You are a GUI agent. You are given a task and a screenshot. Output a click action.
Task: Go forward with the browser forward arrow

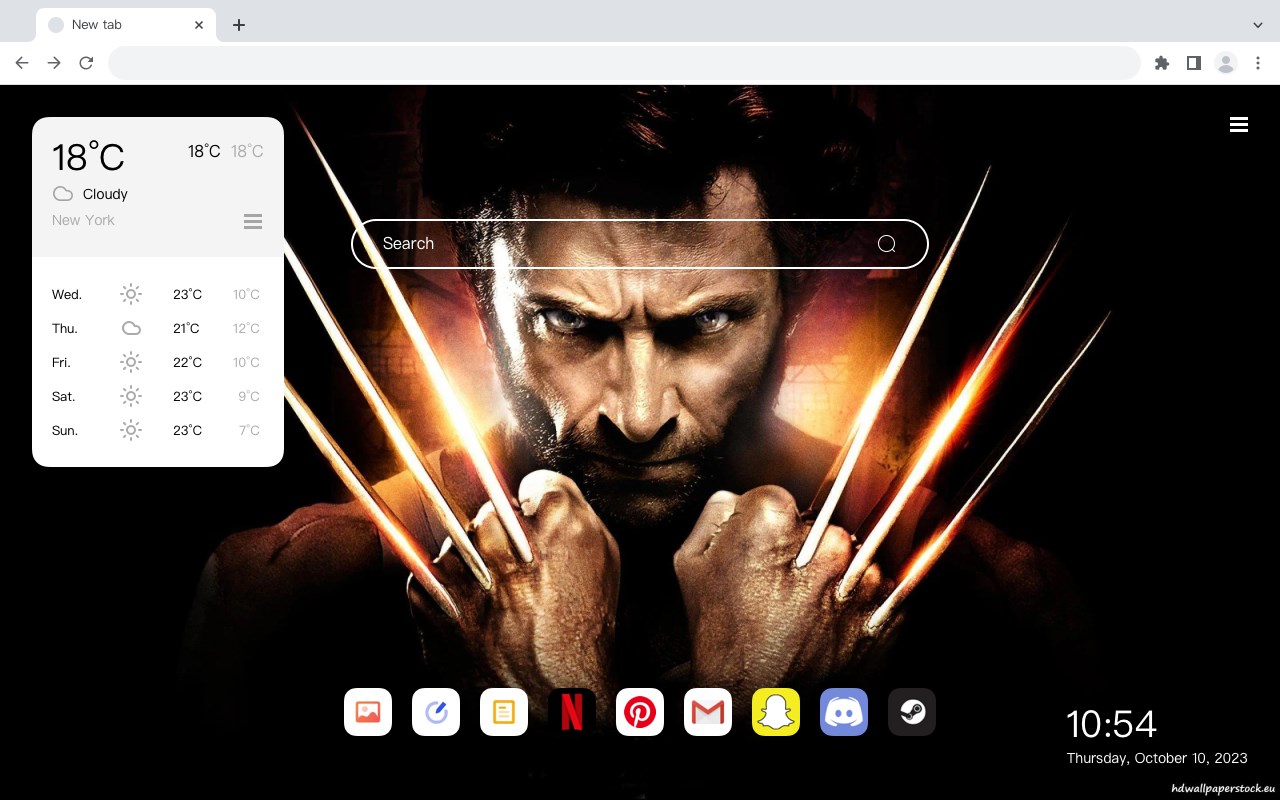coord(54,63)
